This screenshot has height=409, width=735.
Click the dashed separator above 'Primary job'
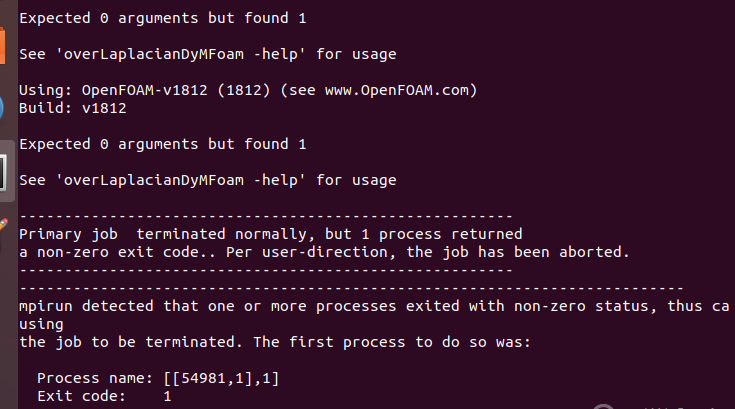tap(266, 216)
